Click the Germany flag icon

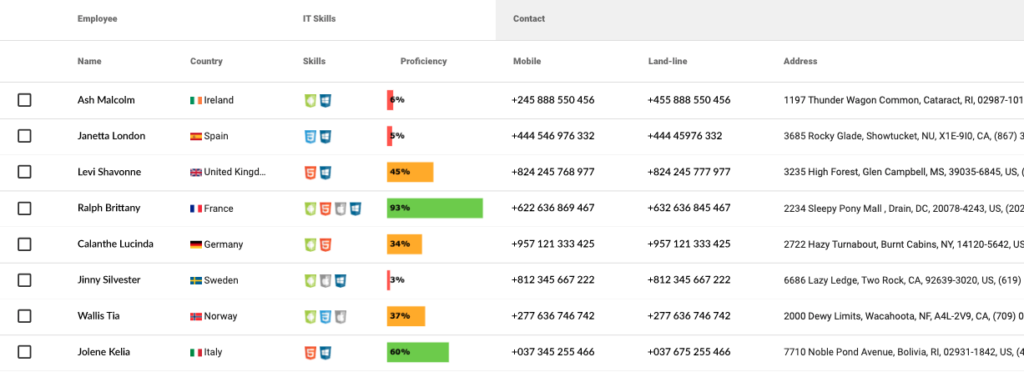tap(196, 245)
